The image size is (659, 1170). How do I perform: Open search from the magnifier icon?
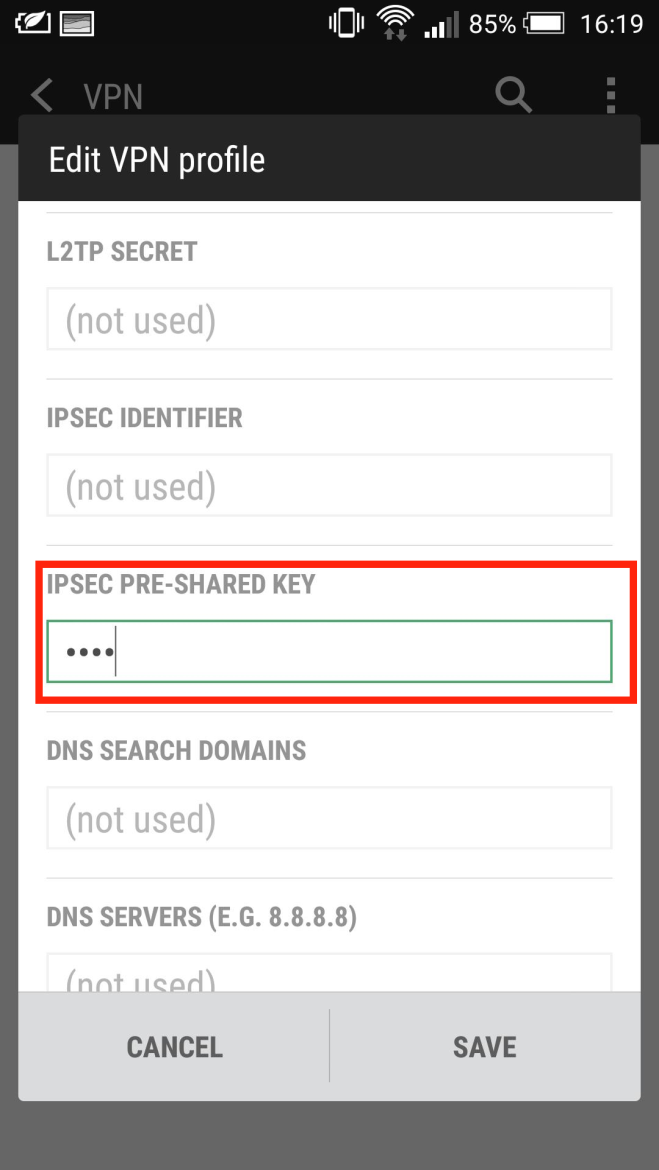click(513, 95)
